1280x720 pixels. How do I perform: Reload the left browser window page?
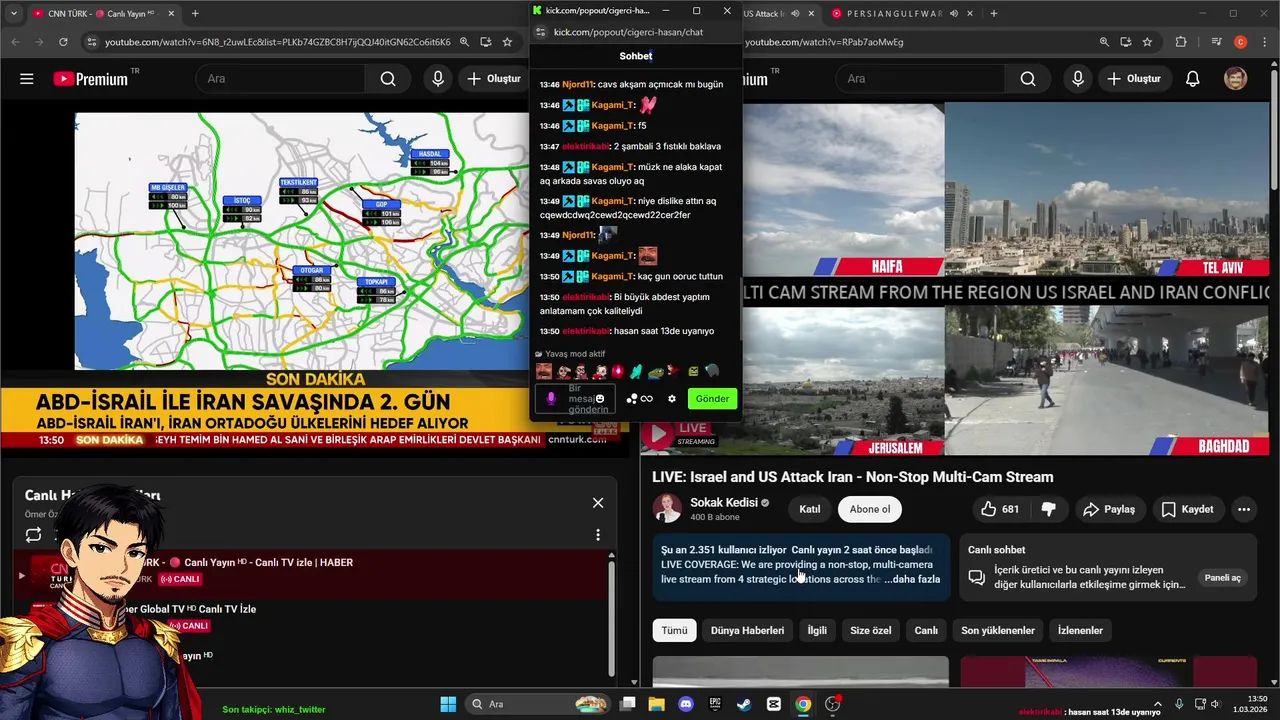tap(63, 42)
